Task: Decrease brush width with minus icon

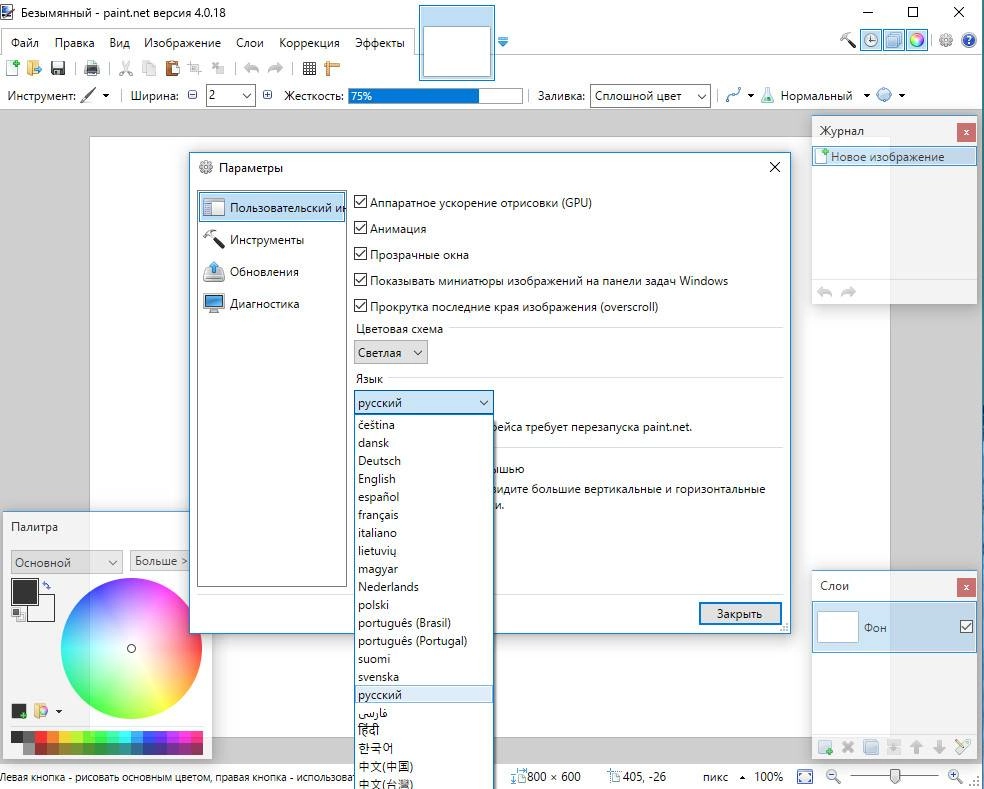Action: pos(193,95)
